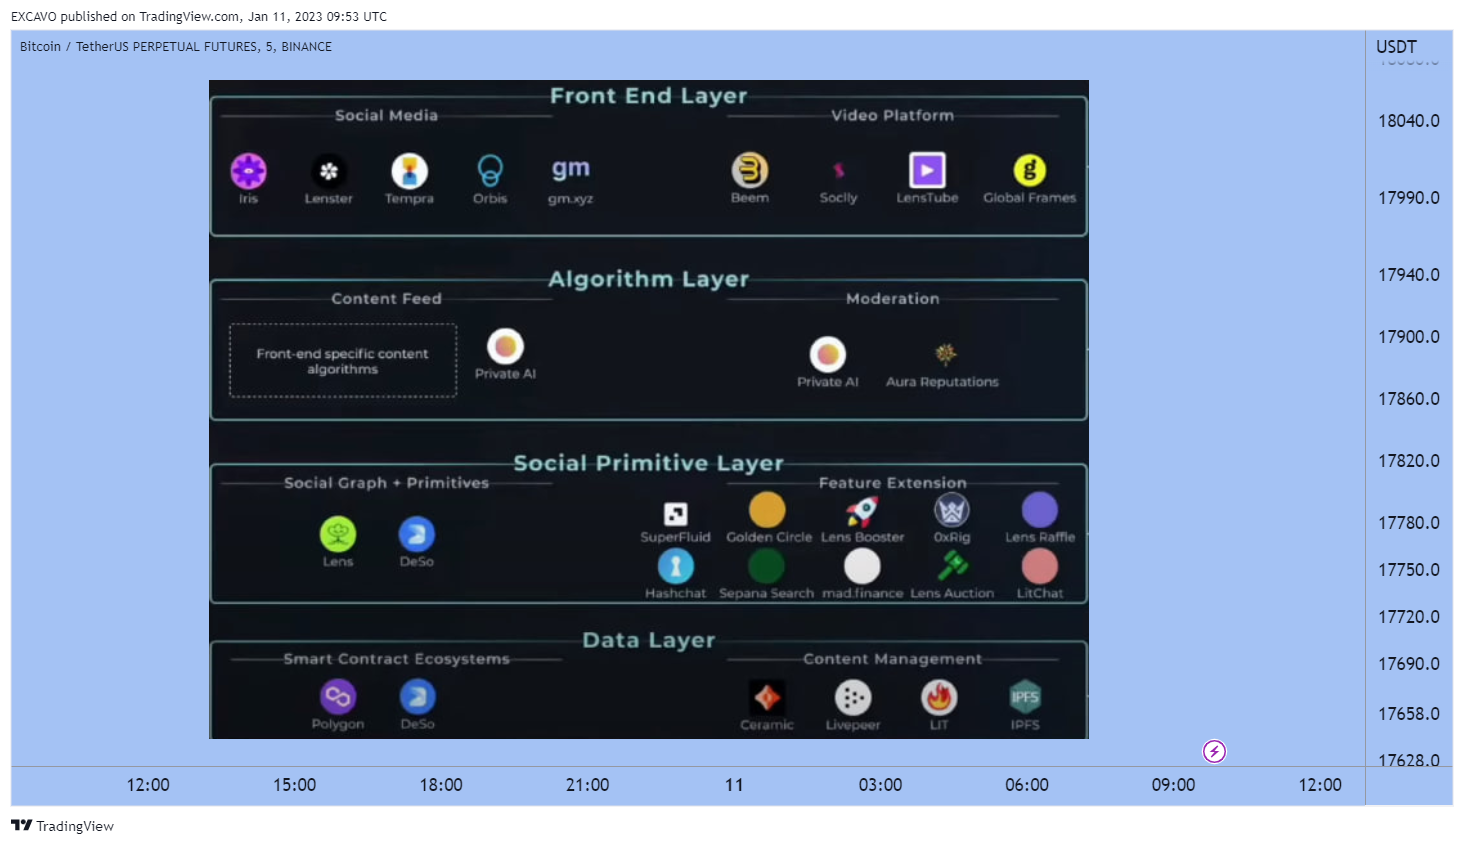The width and height of the screenshot is (1464, 845).
Task: Click the 17720.0 price label
Action: (x=1409, y=617)
